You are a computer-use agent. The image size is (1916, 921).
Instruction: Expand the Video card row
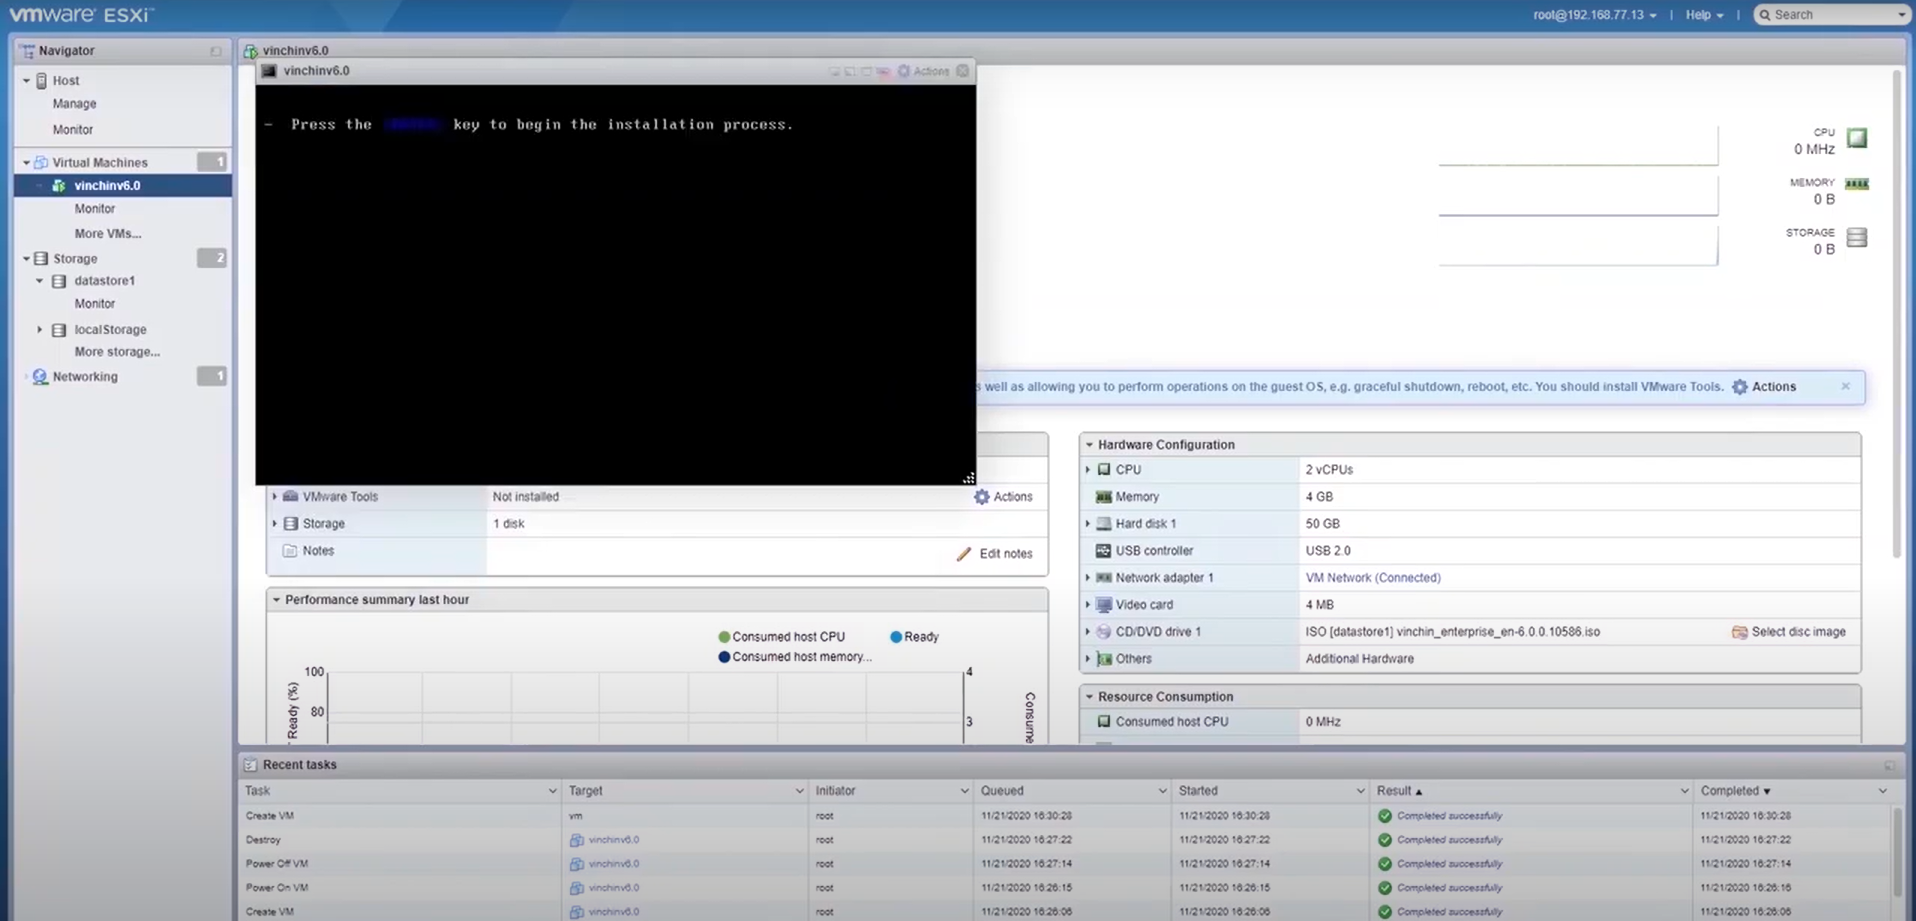point(1088,605)
